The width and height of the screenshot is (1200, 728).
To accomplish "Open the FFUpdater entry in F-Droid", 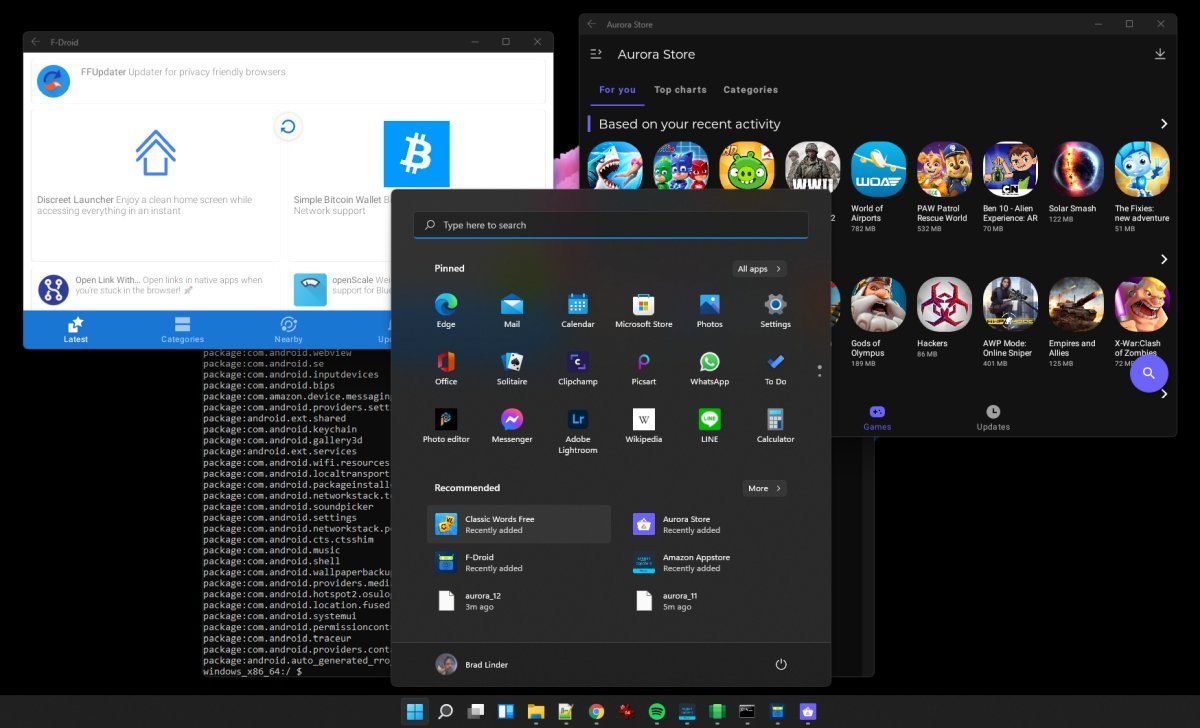I will tap(289, 80).
